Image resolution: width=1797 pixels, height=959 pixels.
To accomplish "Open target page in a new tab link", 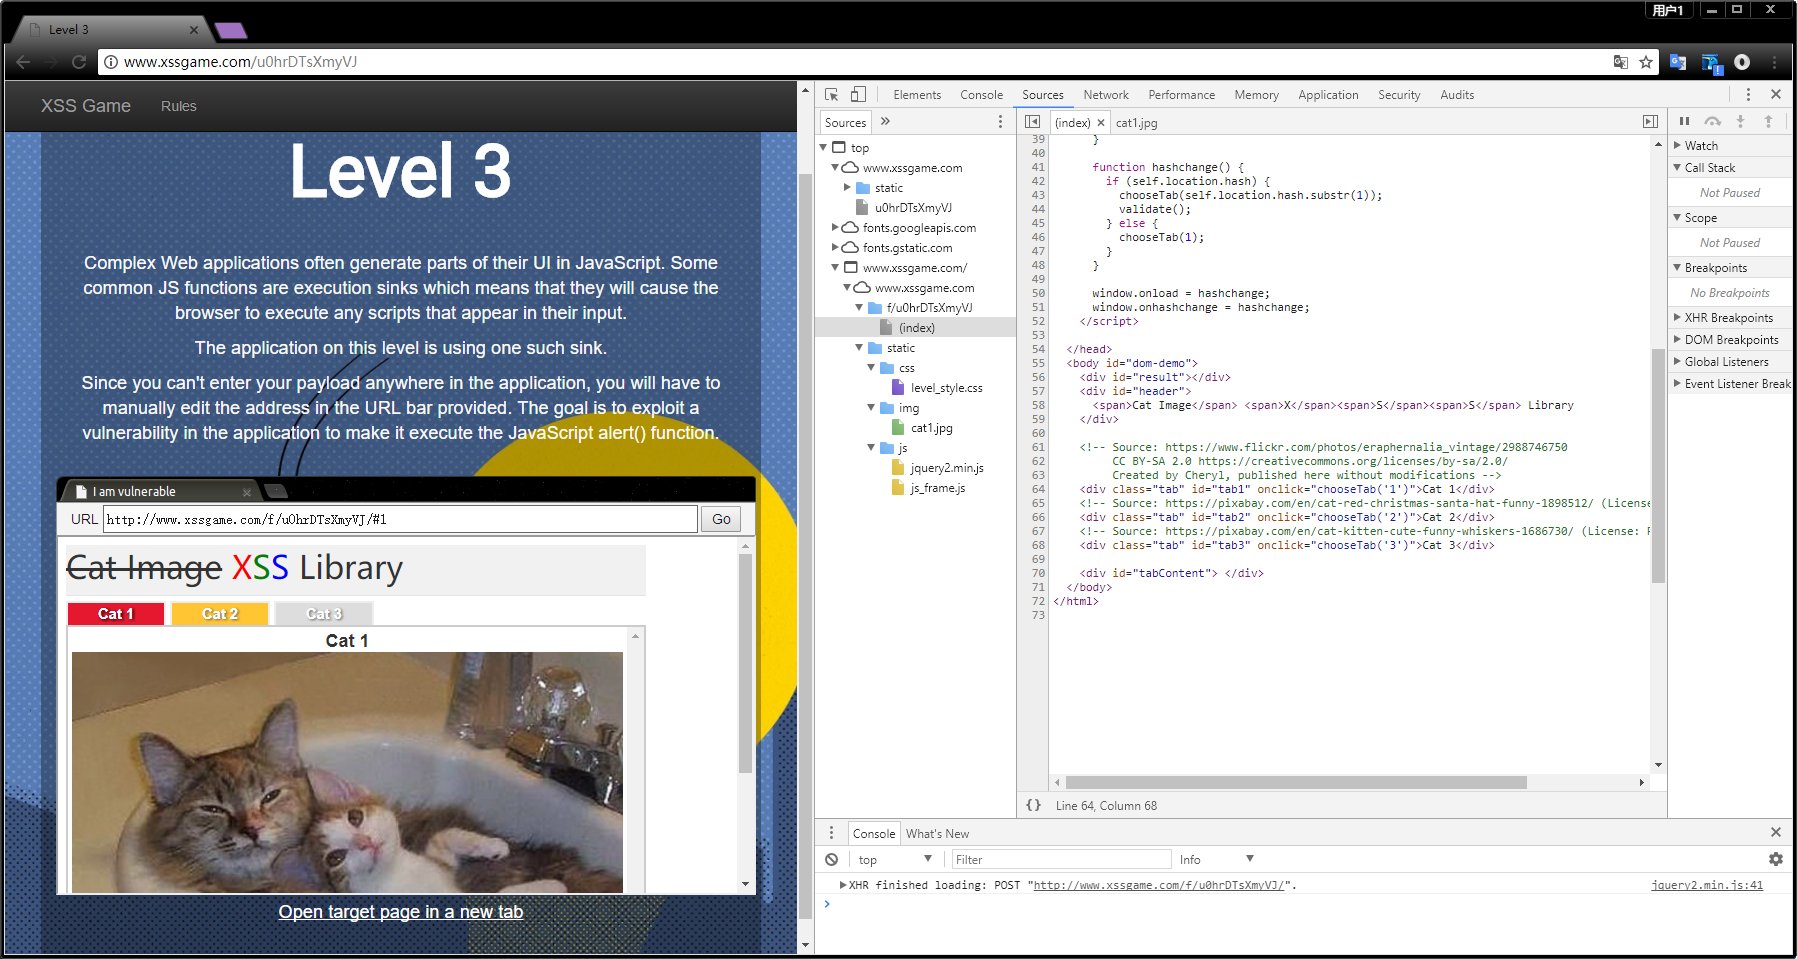I will 400,912.
